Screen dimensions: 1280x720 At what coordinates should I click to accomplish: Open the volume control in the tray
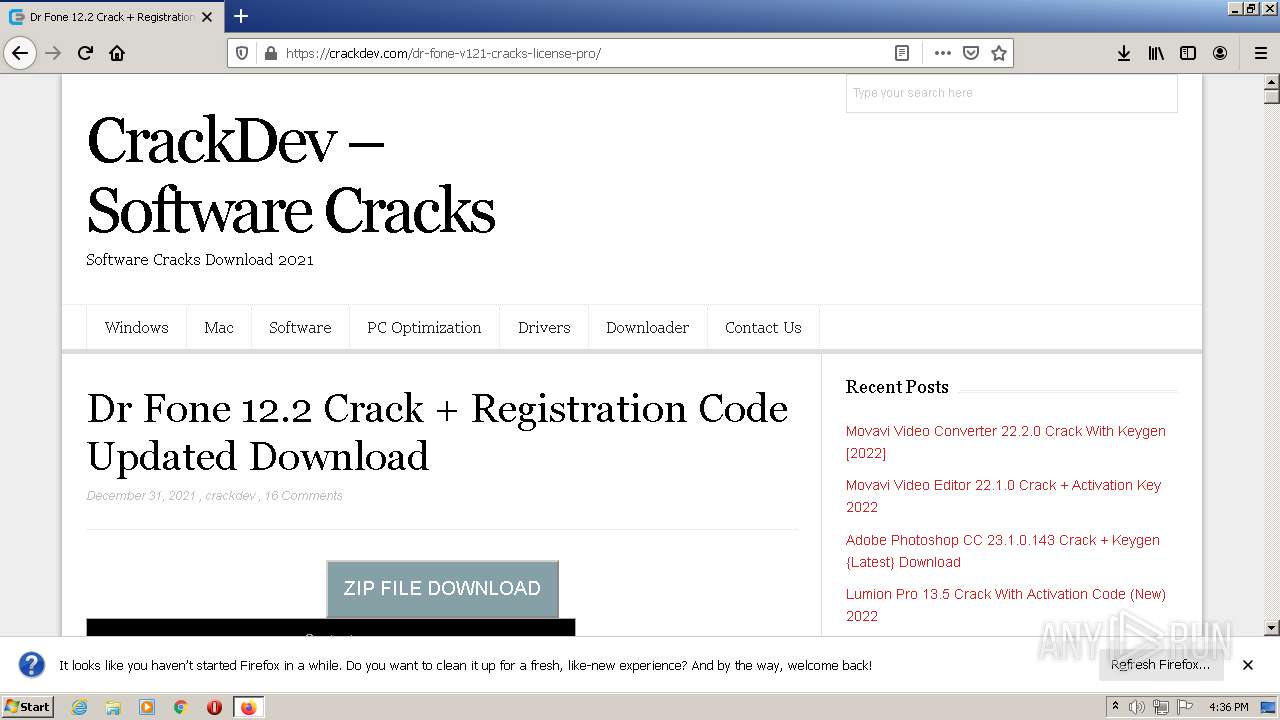pos(1137,707)
